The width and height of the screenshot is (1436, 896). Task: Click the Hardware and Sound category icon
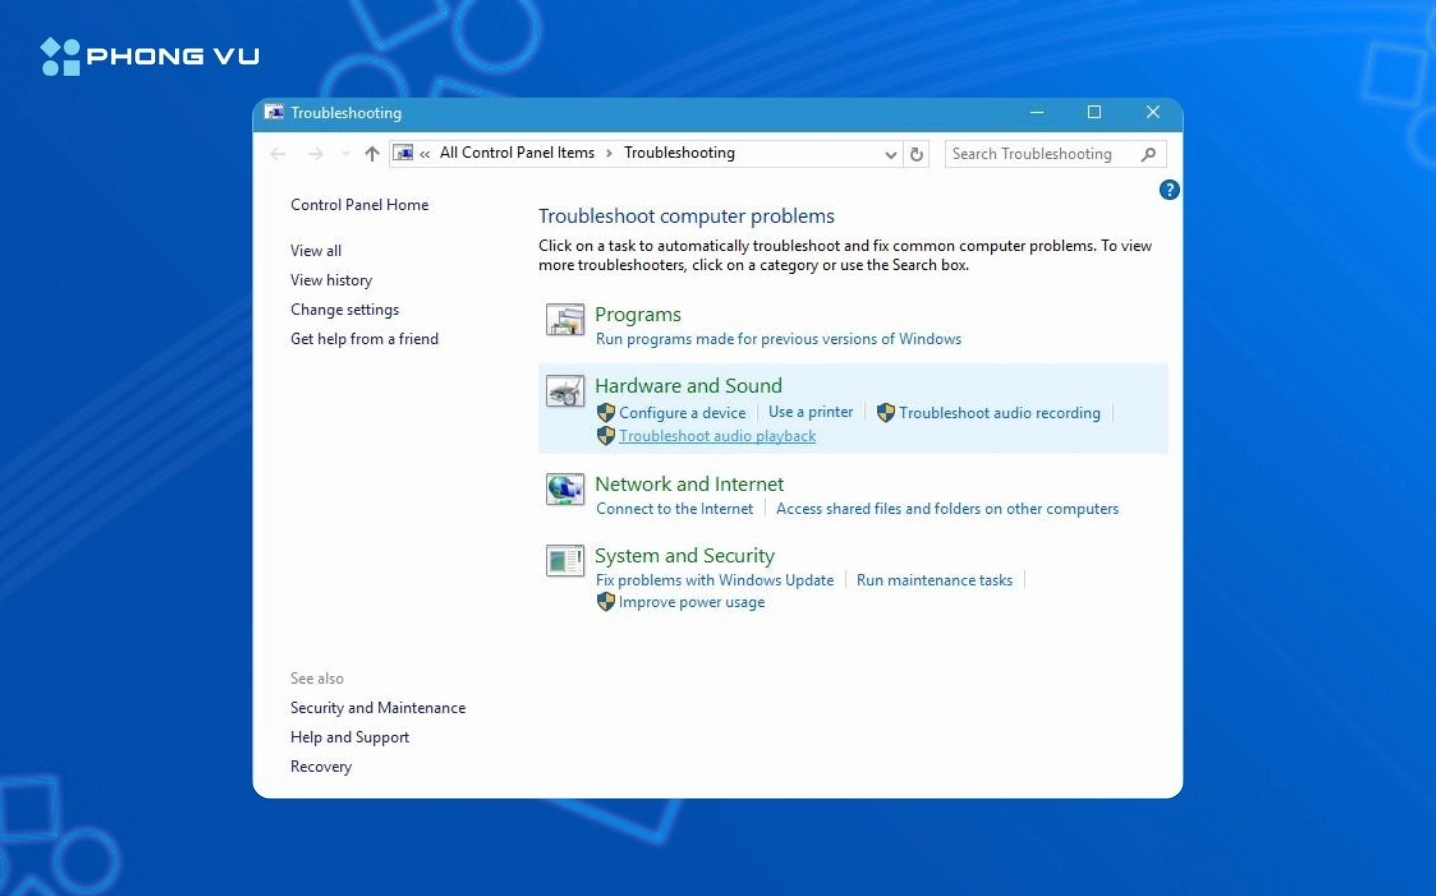click(565, 391)
